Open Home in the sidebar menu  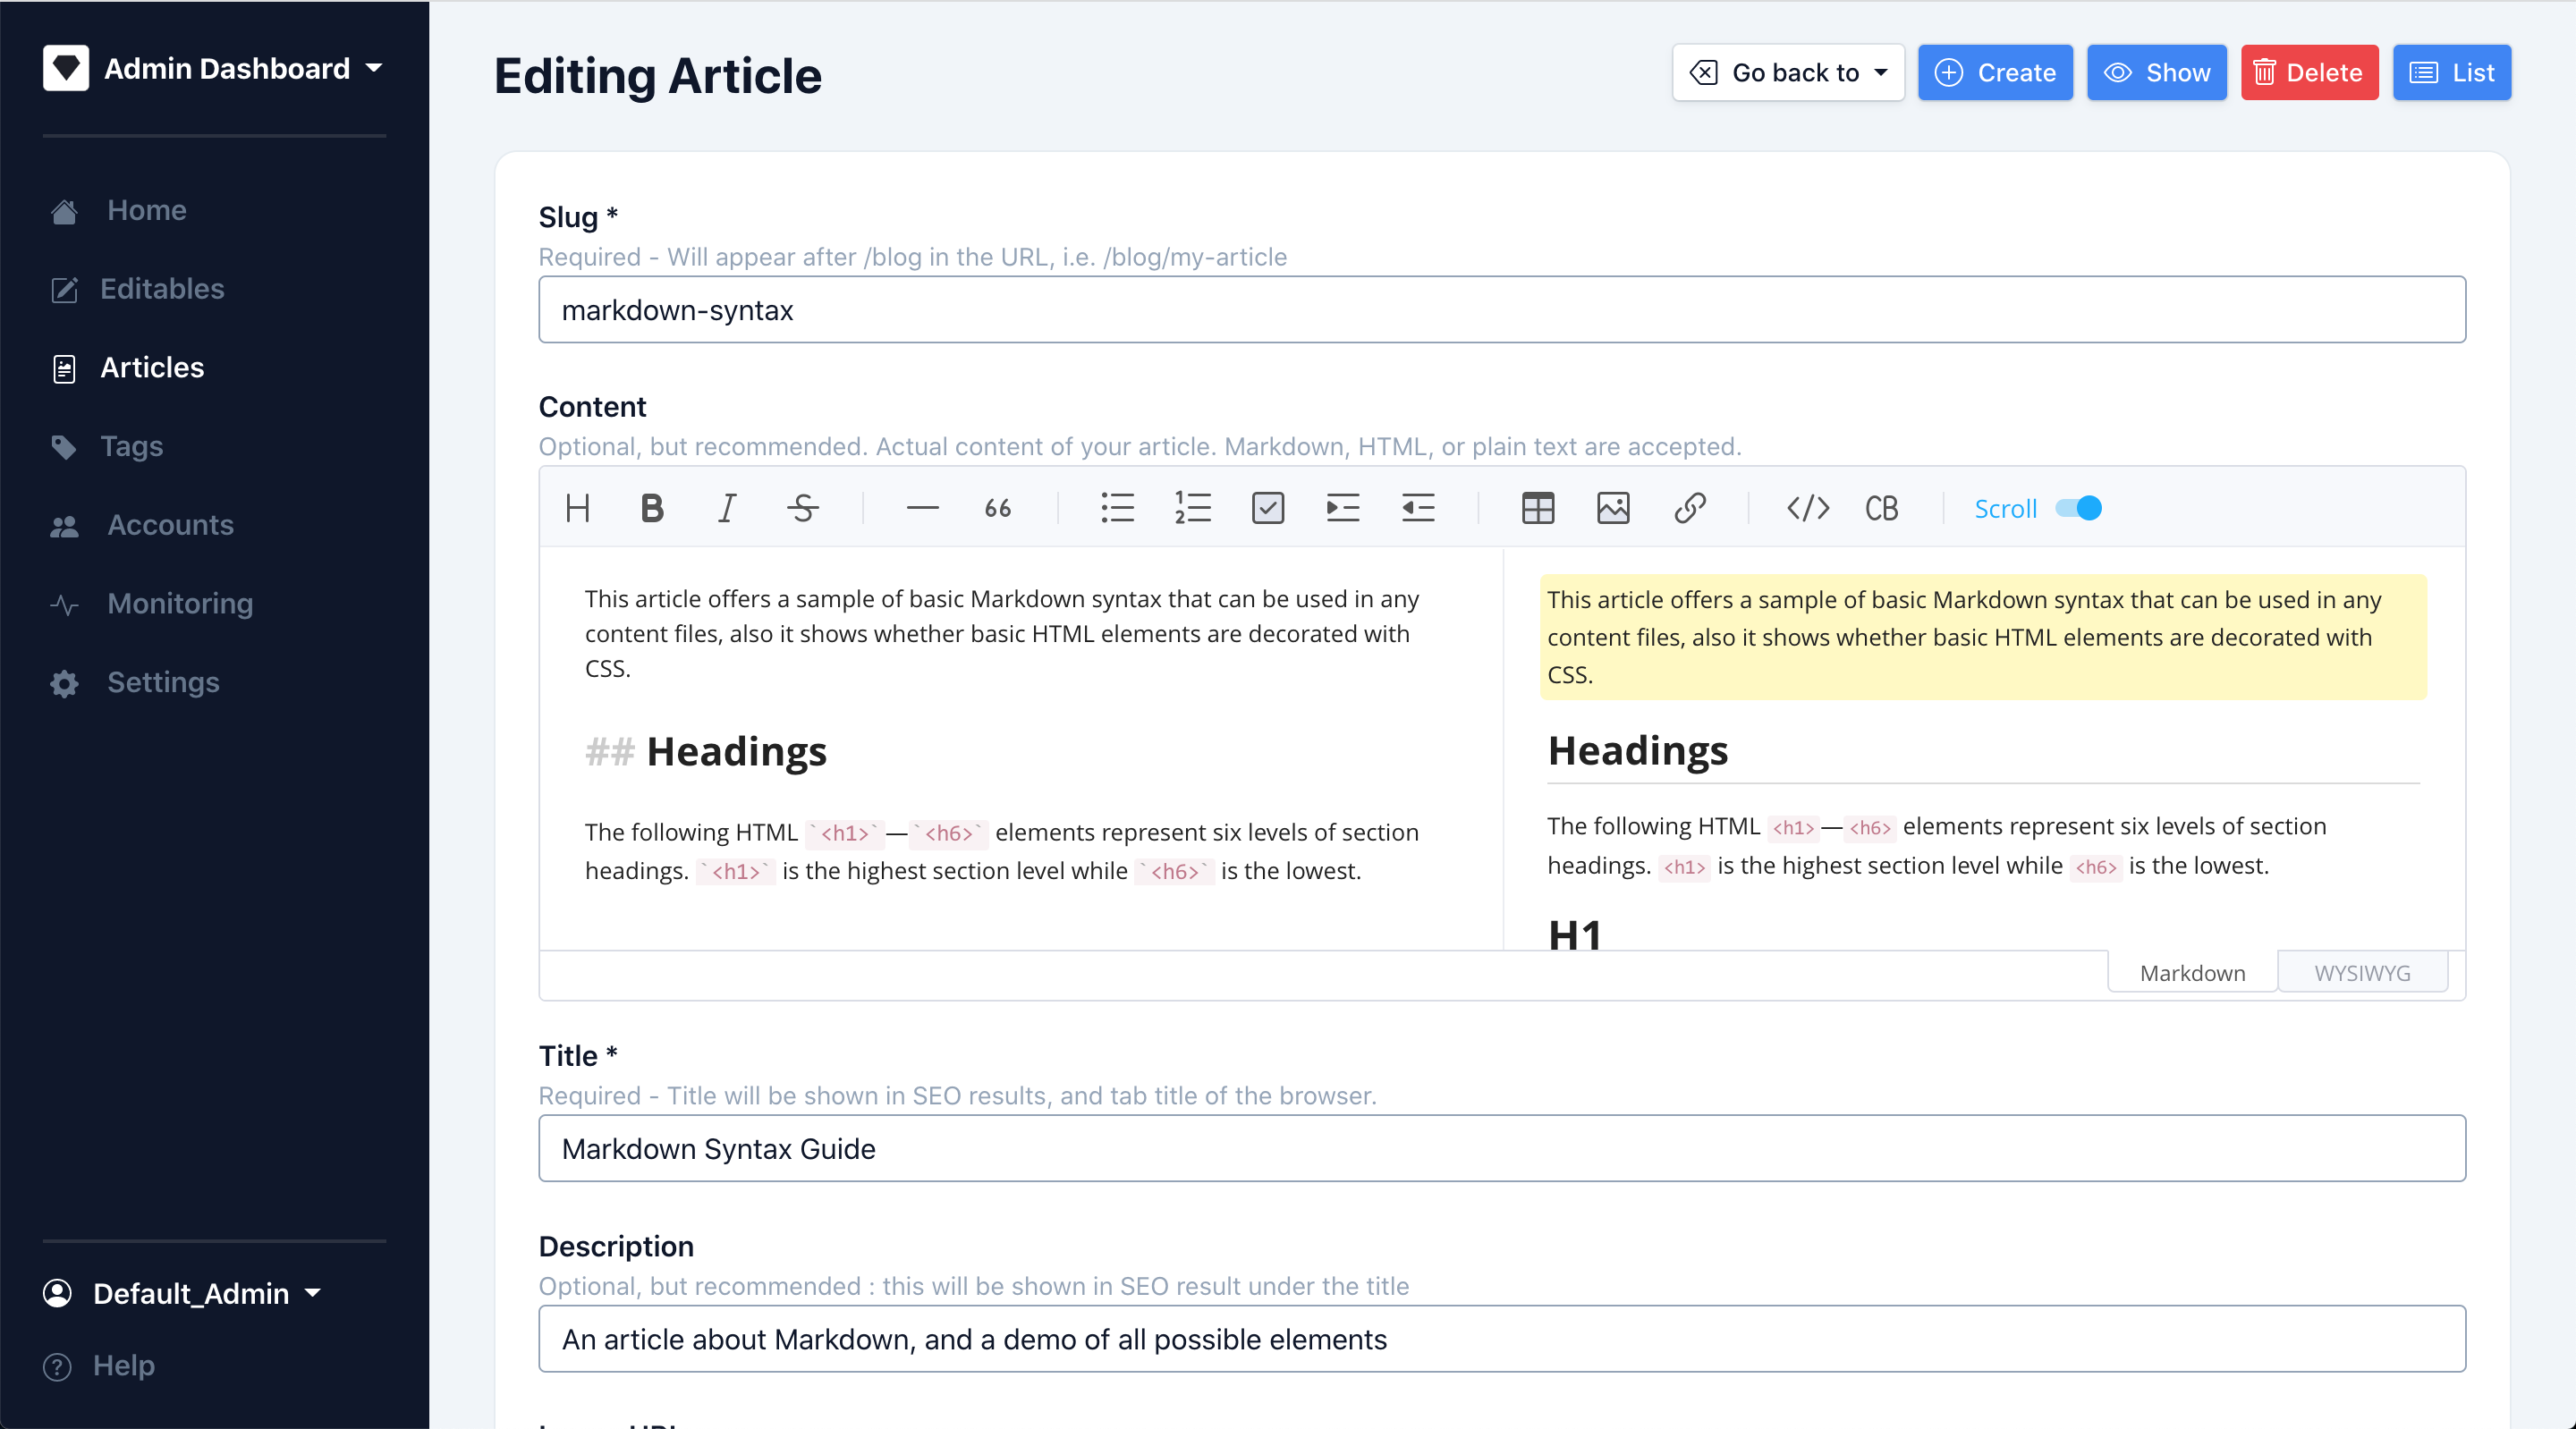click(x=147, y=210)
